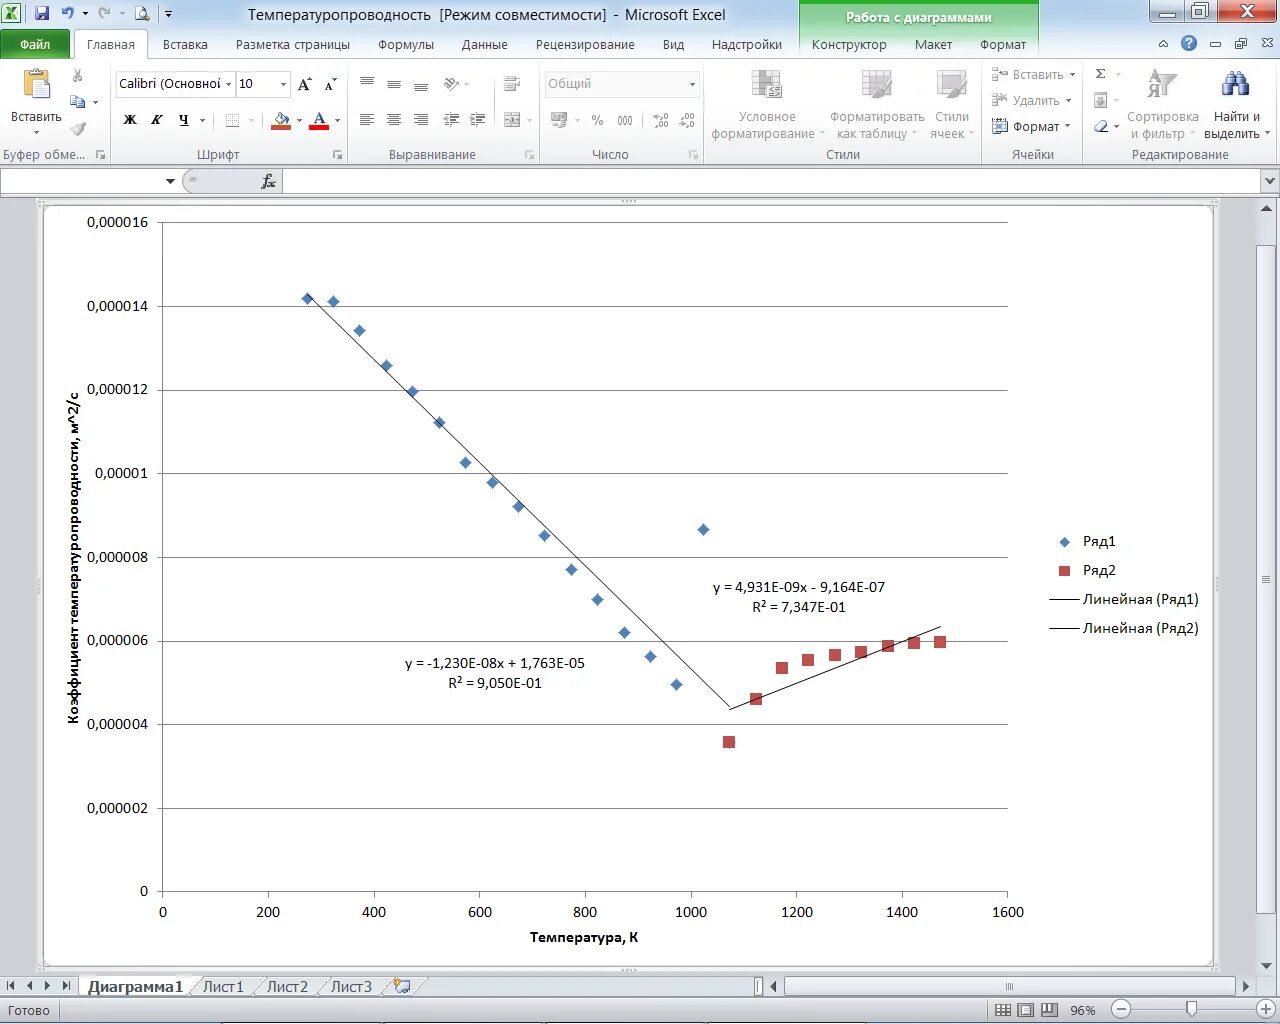This screenshot has height=1024, width=1280.
Task: Open the Условное форматирование menu
Action: pyautogui.click(x=767, y=106)
